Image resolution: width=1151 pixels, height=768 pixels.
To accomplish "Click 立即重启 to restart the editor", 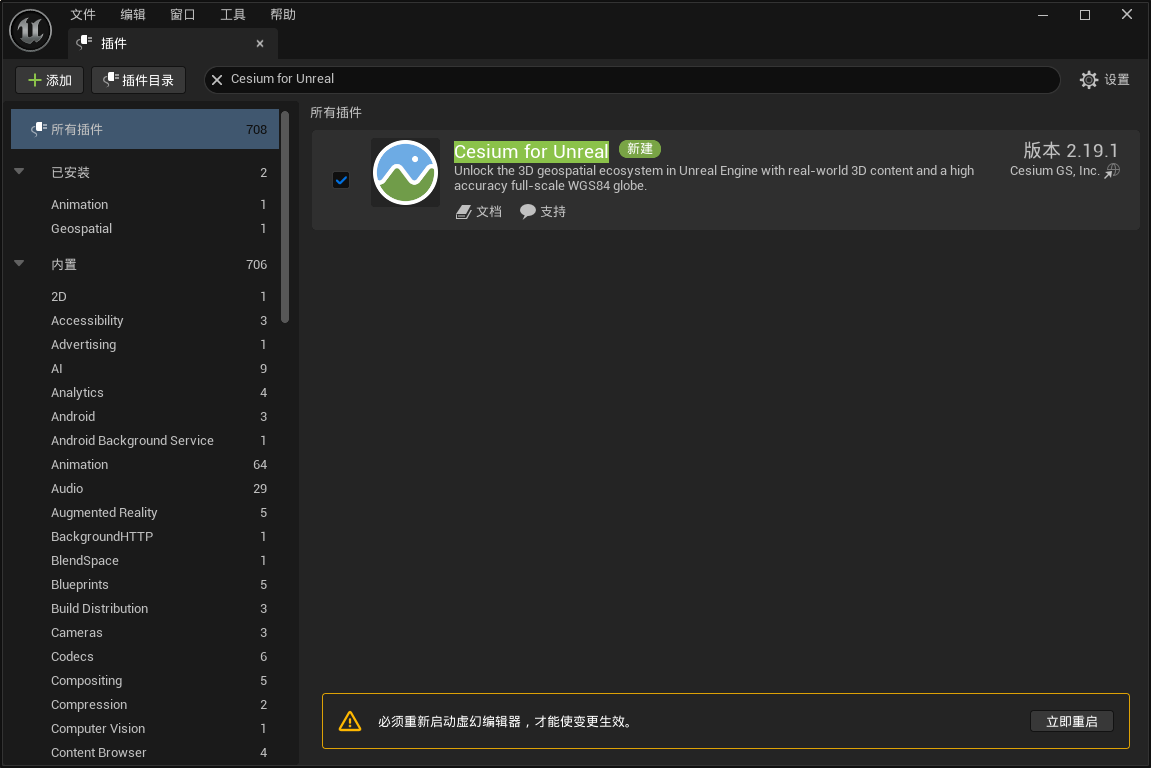I will (x=1072, y=721).
